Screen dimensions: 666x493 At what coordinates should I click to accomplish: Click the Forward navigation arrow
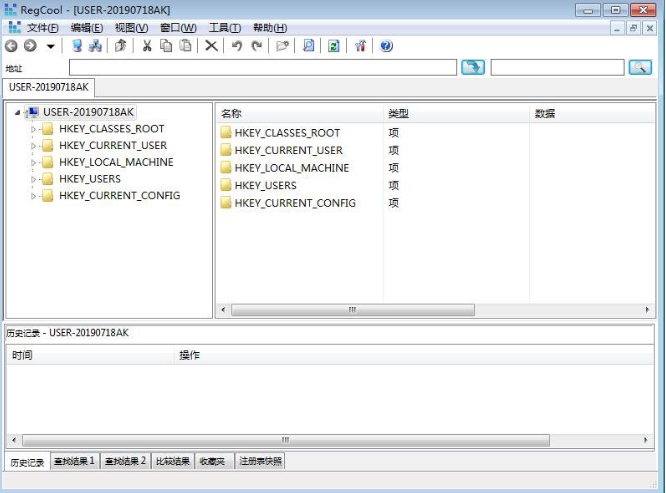(x=30, y=46)
